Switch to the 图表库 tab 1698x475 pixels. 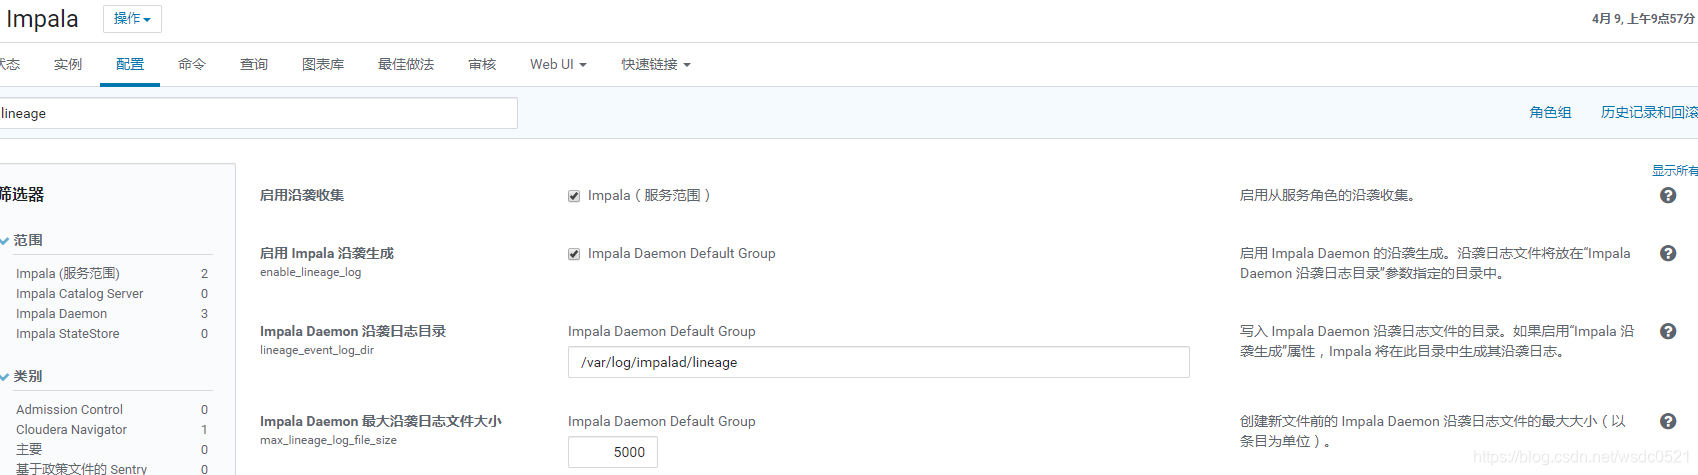tap(323, 64)
